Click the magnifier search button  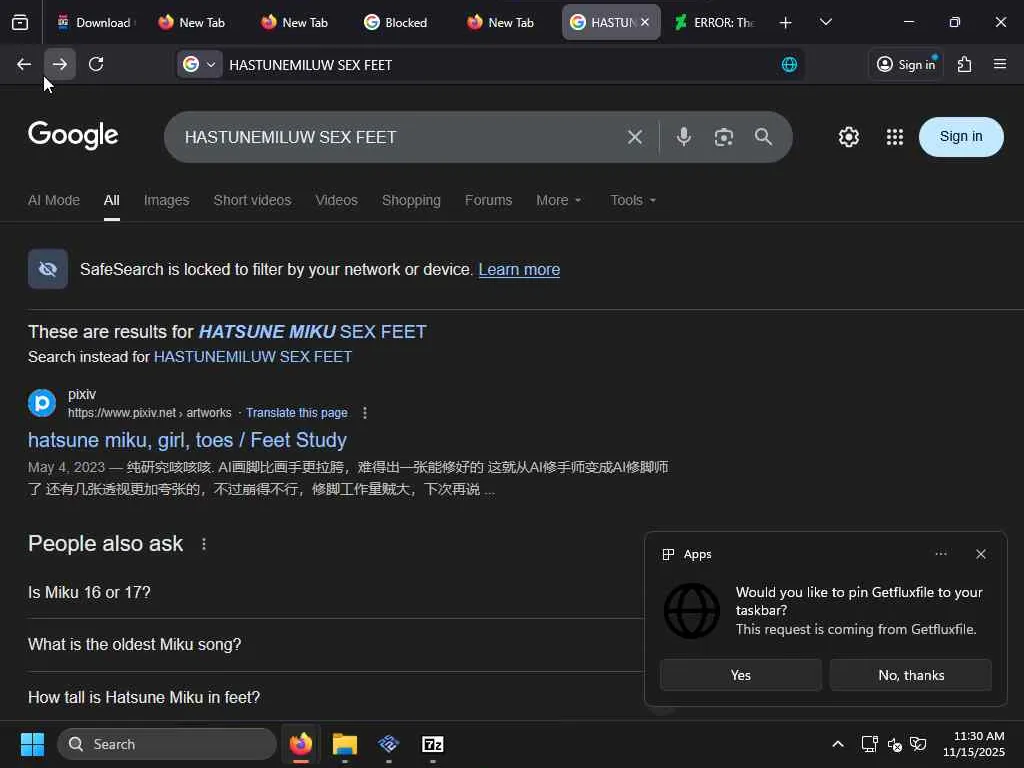[x=763, y=136]
